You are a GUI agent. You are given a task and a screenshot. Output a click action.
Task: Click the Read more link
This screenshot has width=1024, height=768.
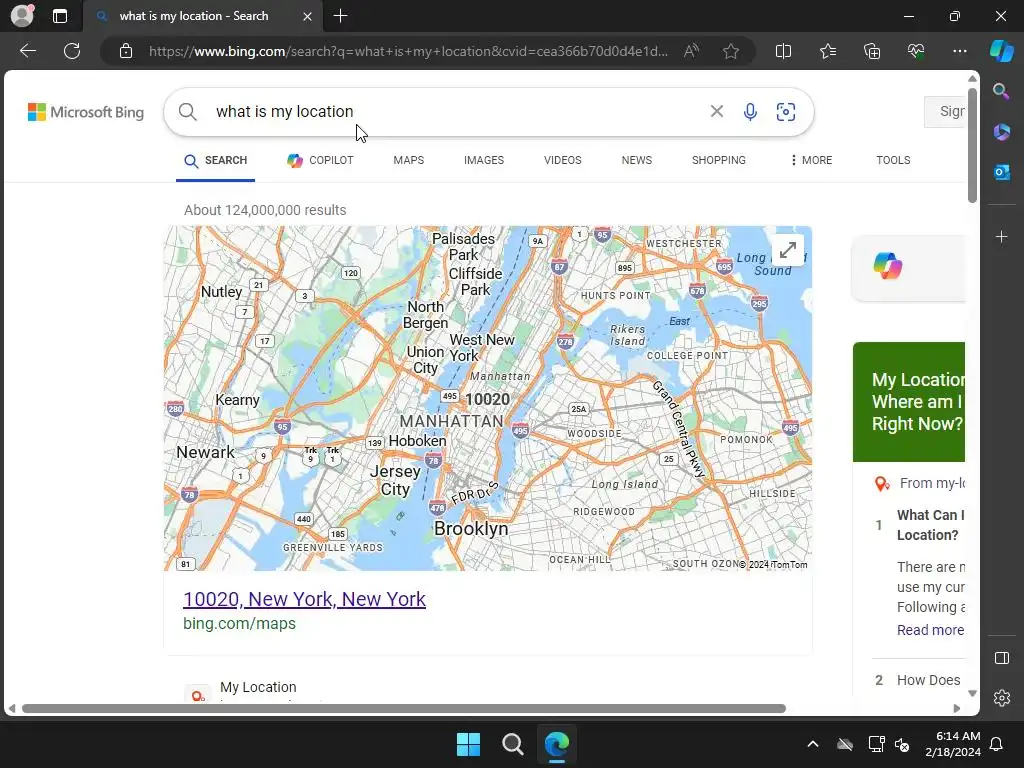[x=930, y=630]
